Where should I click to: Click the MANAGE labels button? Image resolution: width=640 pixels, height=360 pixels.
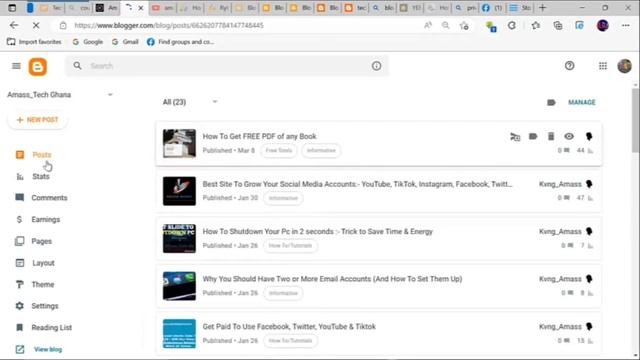point(582,102)
